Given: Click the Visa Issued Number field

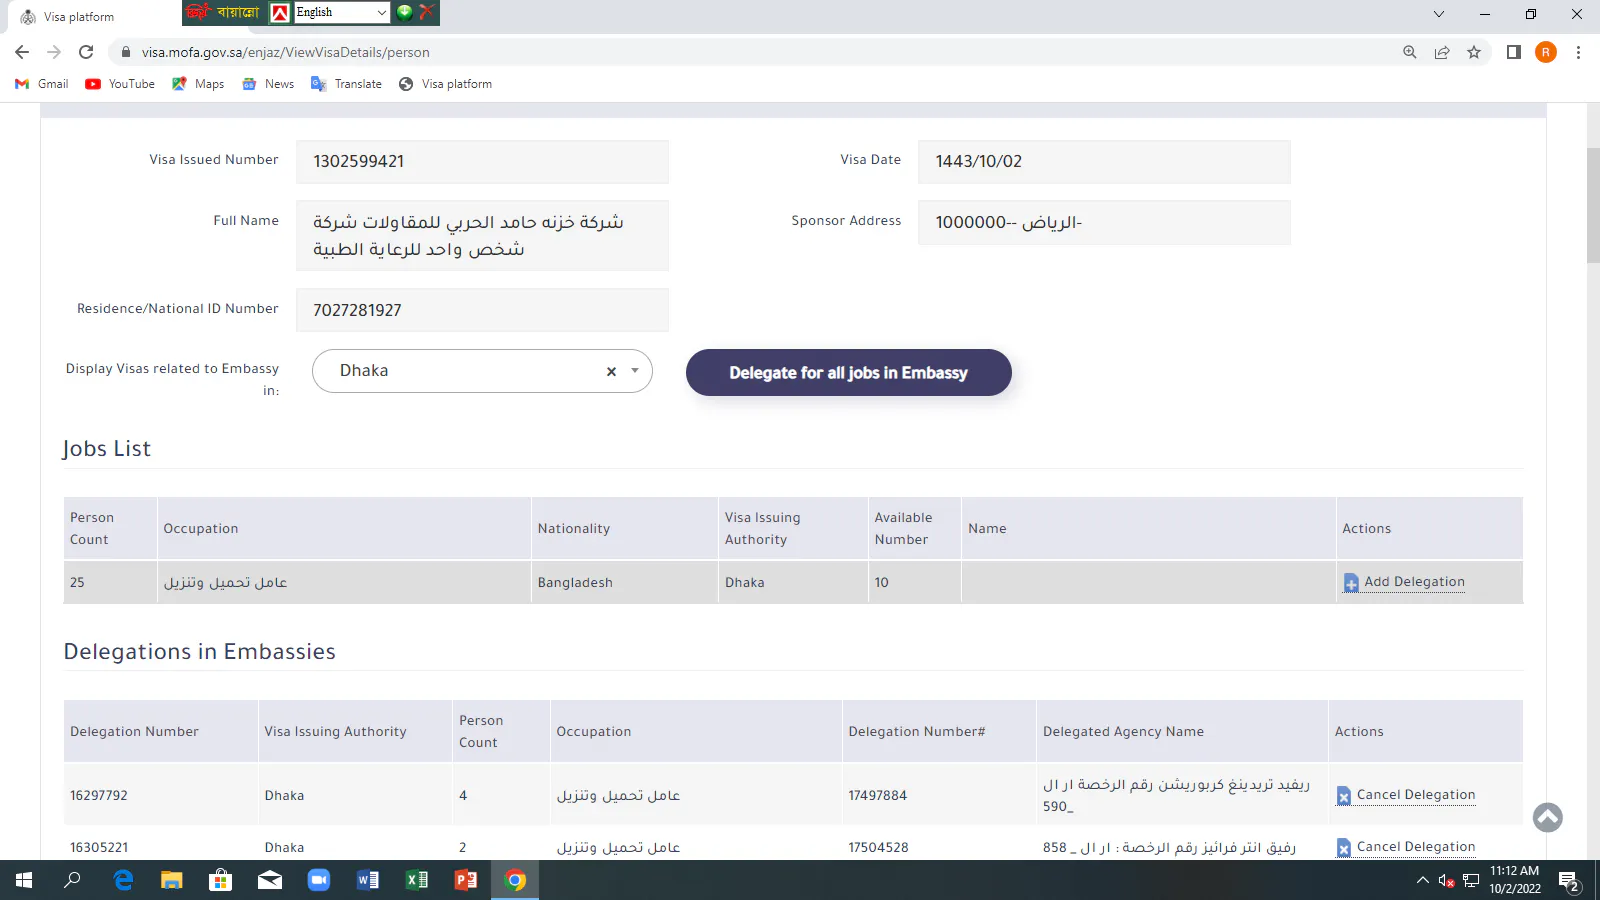Looking at the screenshot, I should (x=482, y=162).
